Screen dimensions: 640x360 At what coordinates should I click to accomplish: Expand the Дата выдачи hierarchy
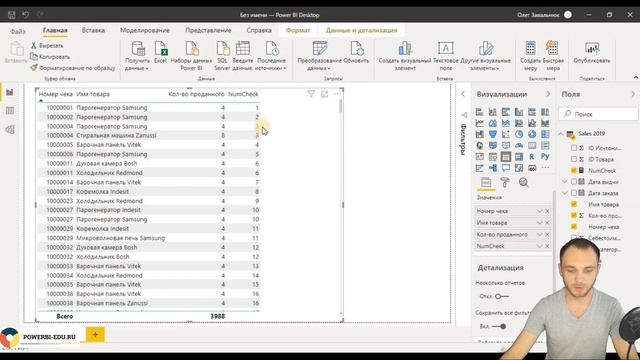point(565,182)
